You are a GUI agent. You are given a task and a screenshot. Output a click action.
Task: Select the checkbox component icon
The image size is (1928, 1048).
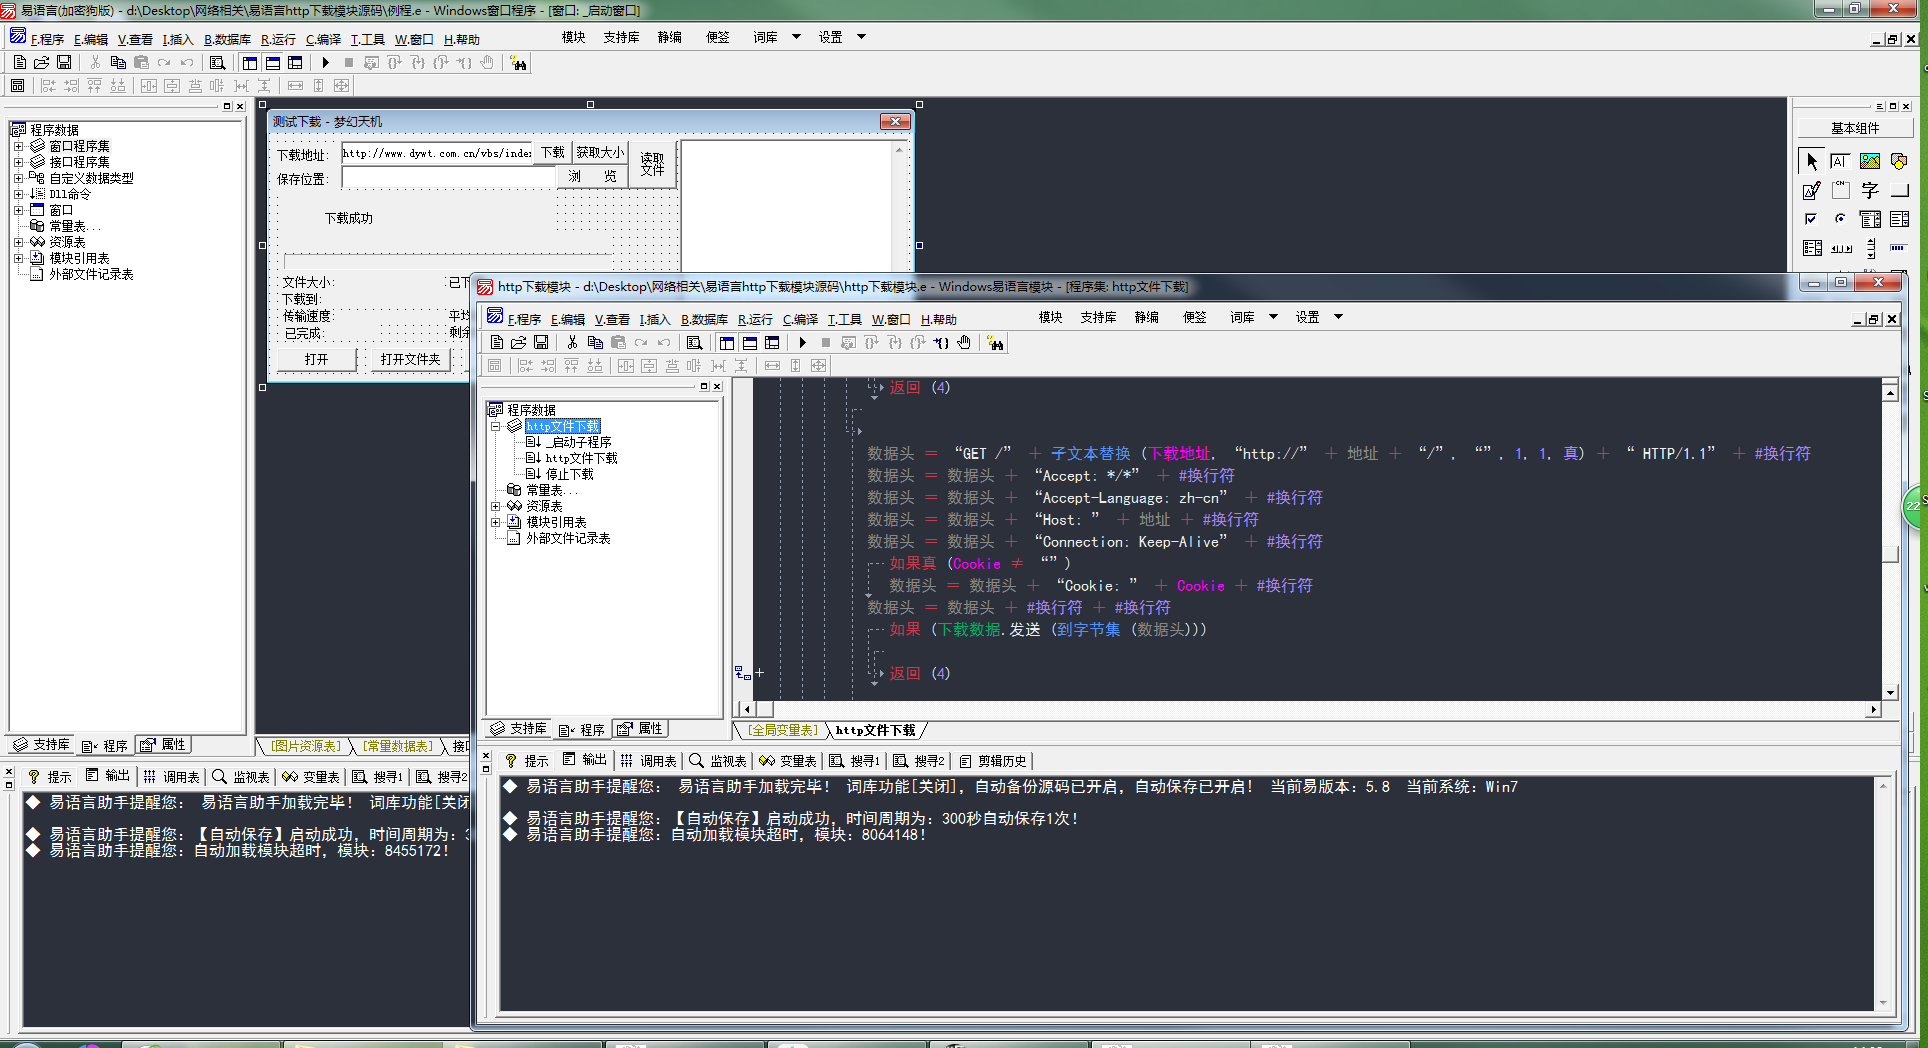(x=1811, y=219)
